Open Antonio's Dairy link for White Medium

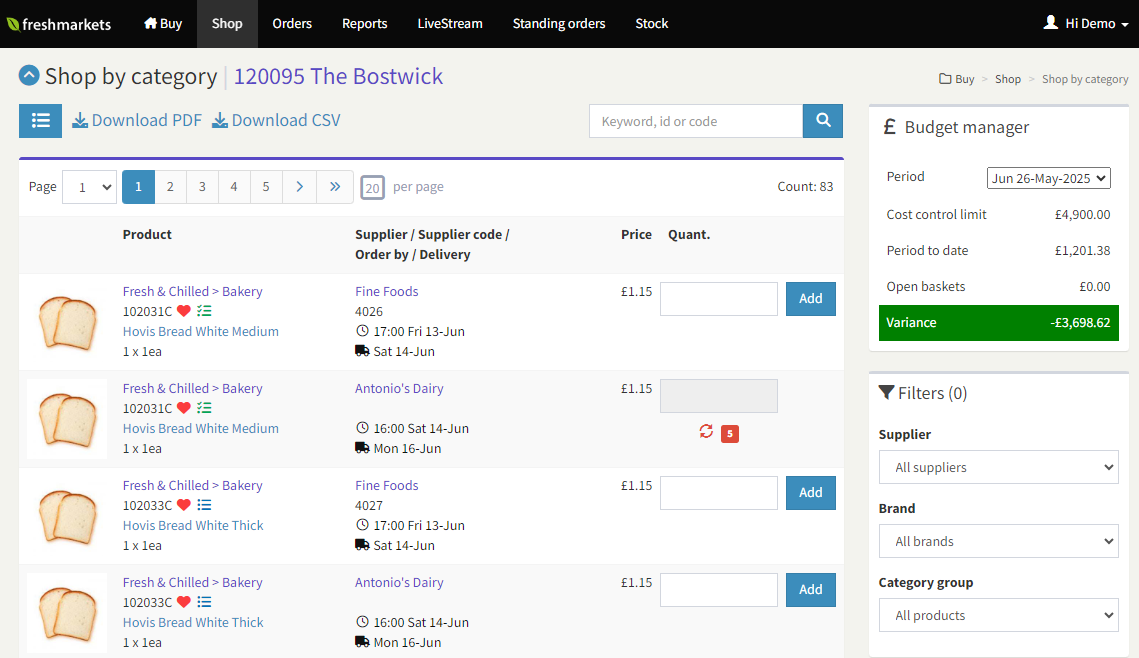399,389
